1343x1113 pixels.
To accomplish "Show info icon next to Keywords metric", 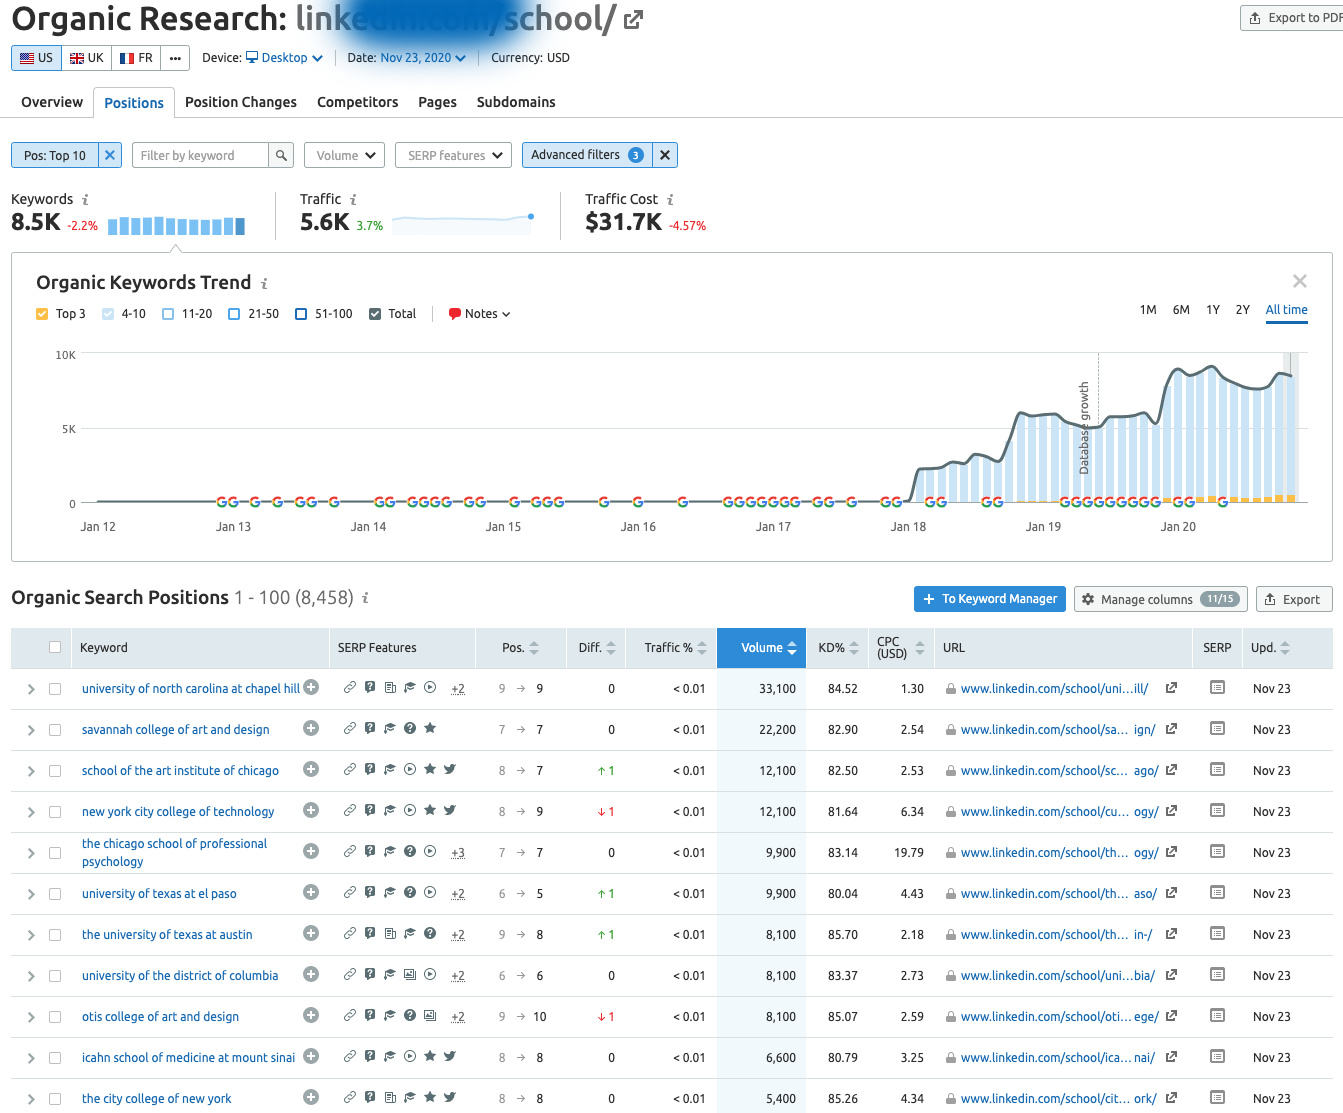I will point(85,200).
